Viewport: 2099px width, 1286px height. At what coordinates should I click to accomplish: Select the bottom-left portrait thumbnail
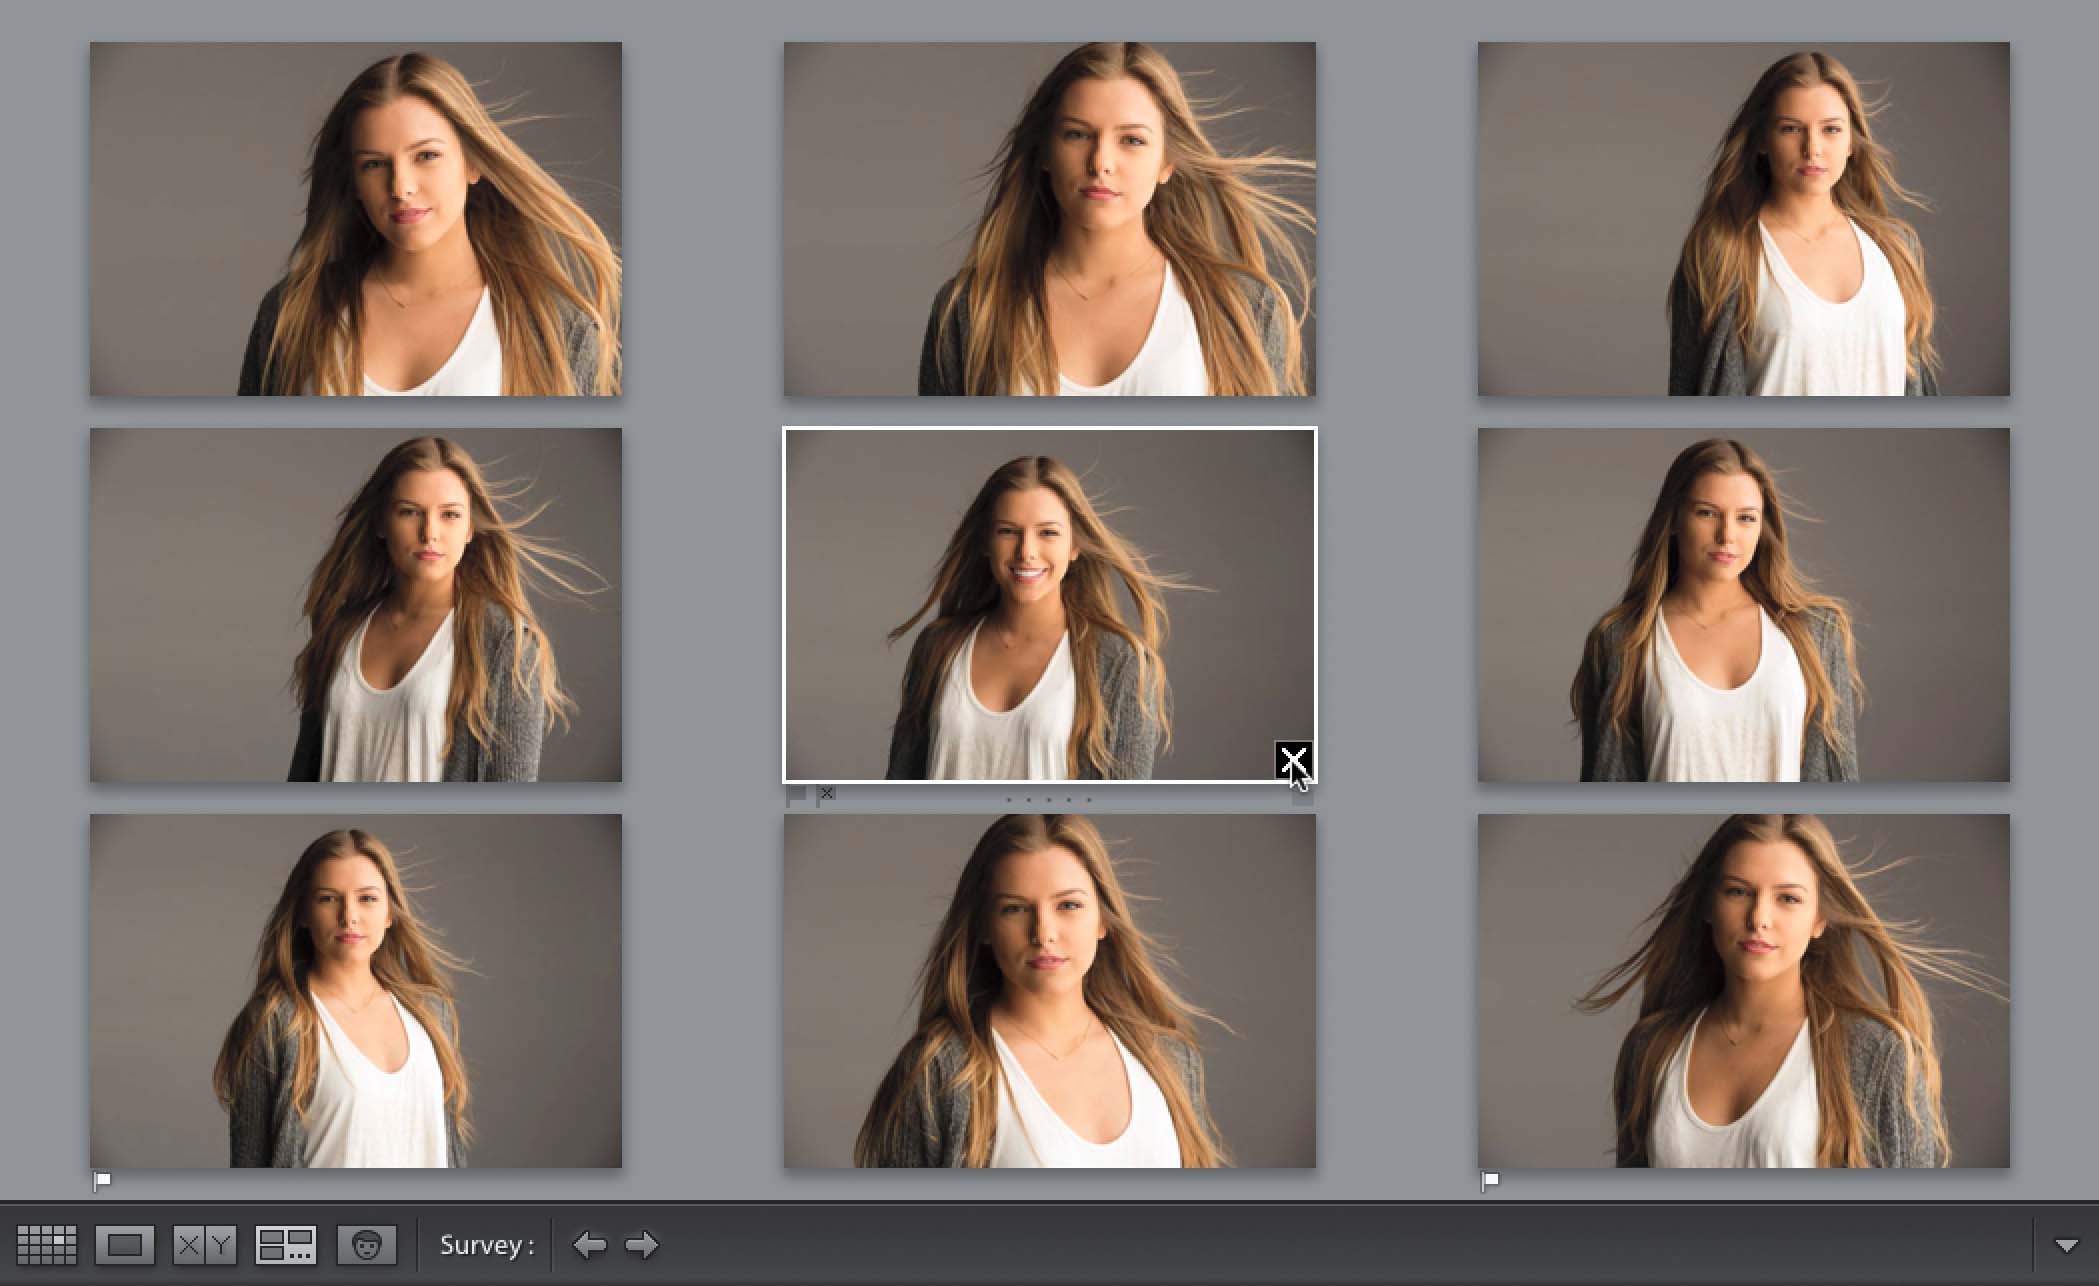click(356, 990)
